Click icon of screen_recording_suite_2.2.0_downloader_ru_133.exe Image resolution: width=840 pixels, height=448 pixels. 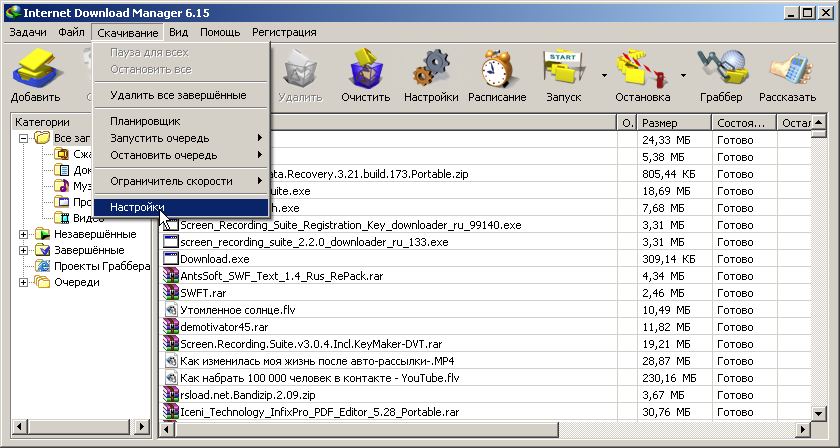tap(170, 242)
